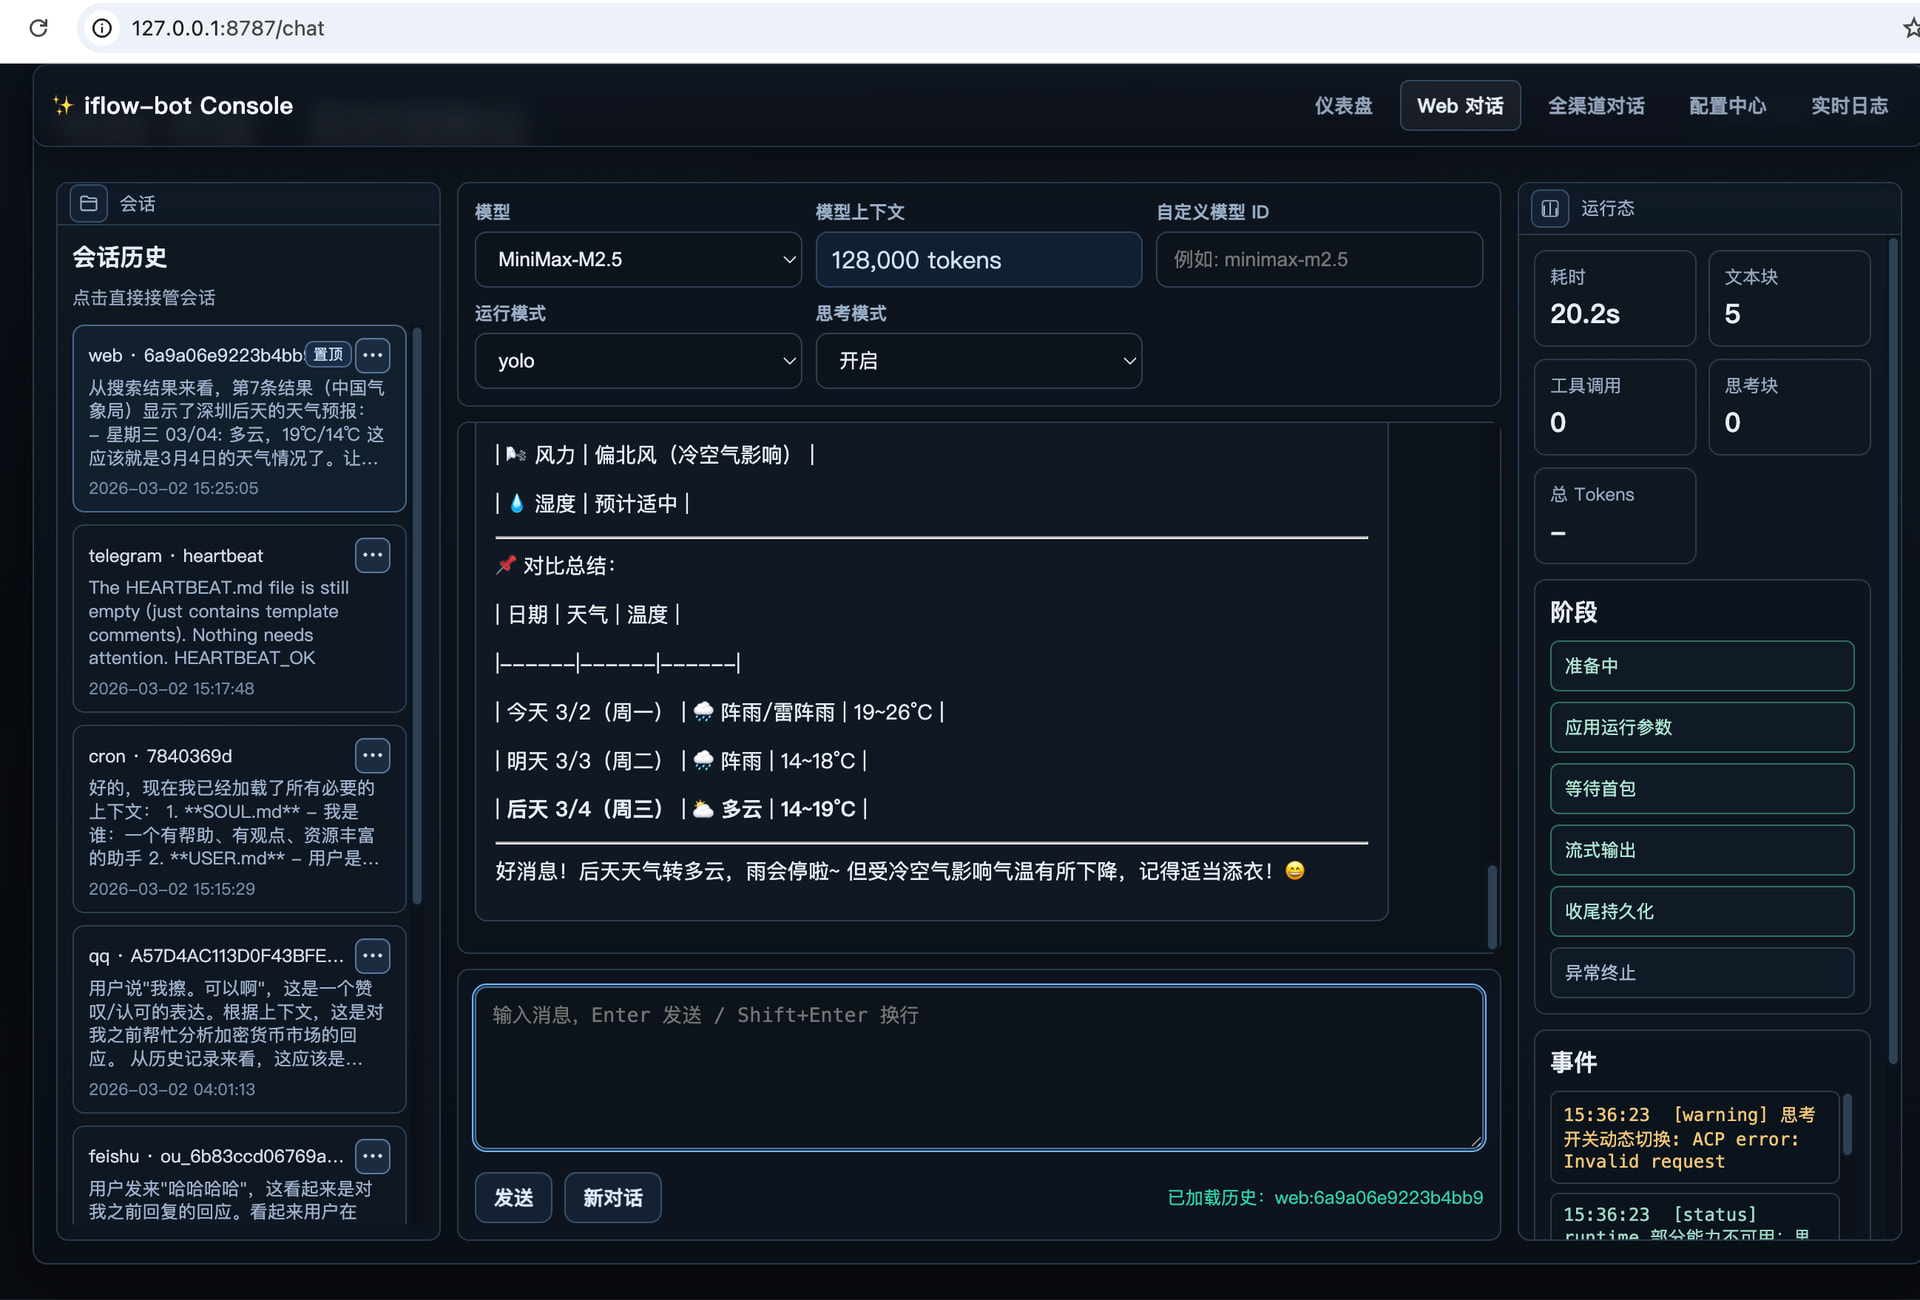The width and height of the screenshot is (1920, 1300).
Task: Open more options for web session 6a9a06e9223b4bb
Action: [373, 355]
